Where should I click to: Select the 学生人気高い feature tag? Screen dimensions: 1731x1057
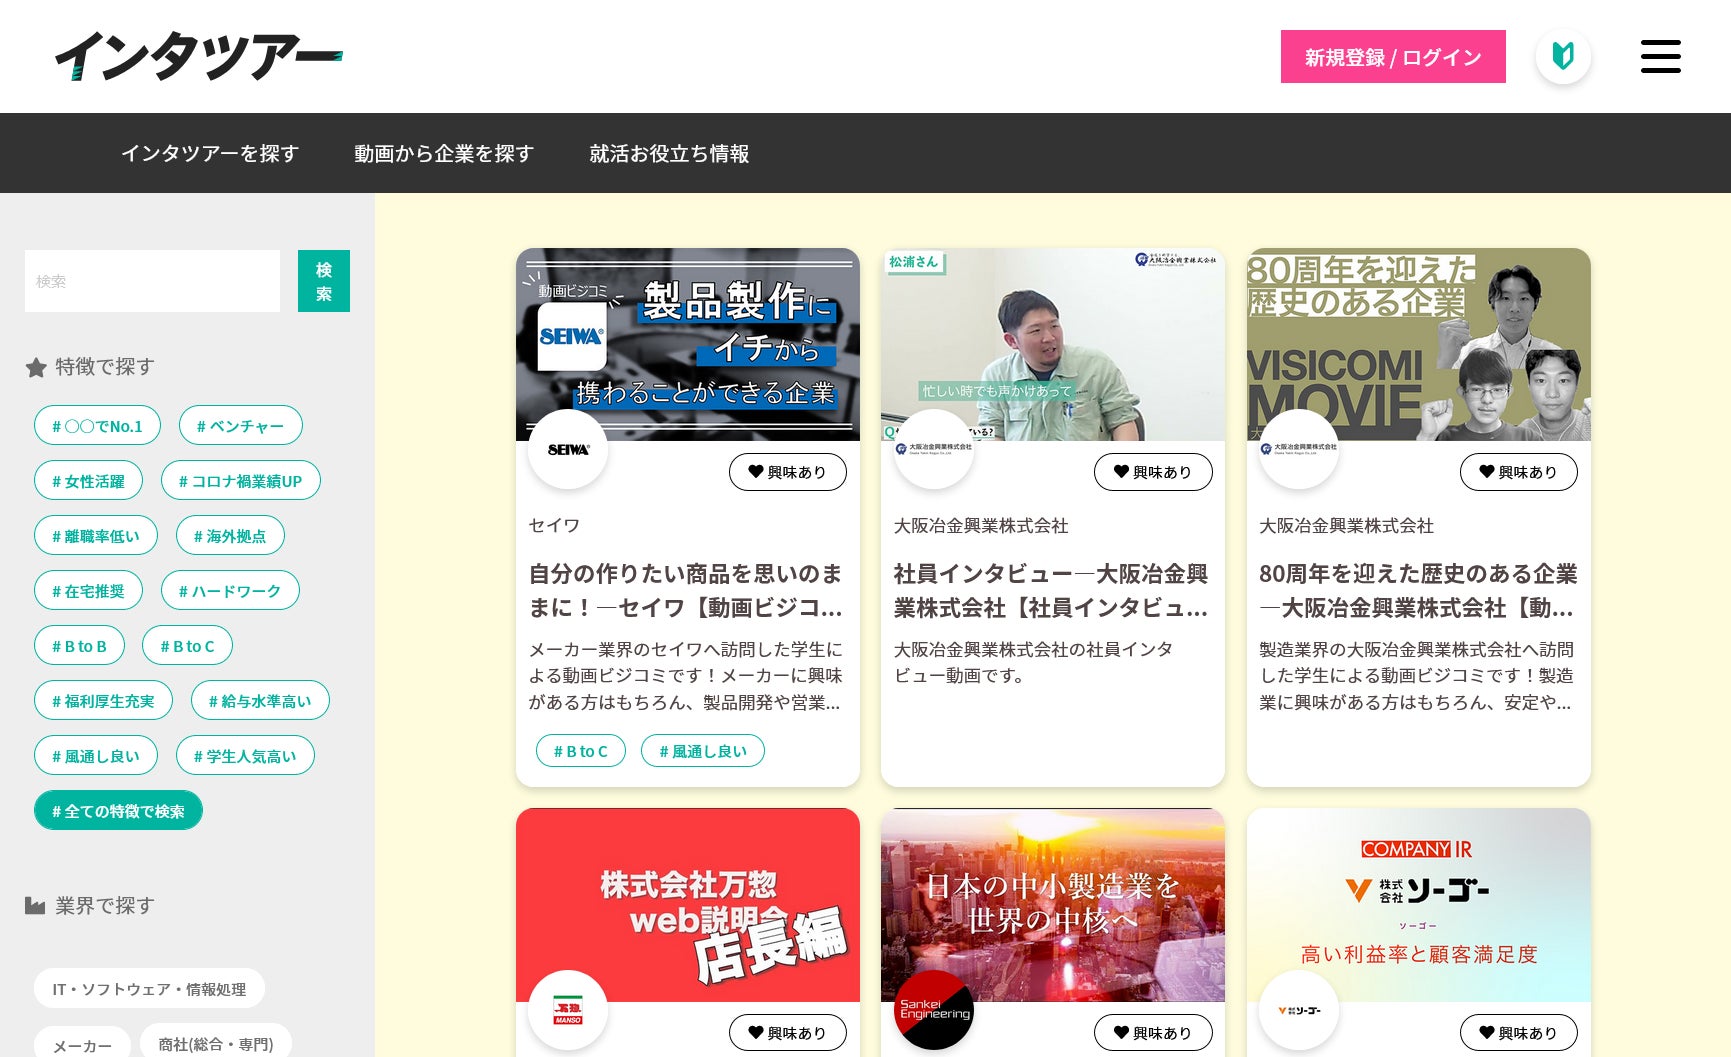pos(245,756)
